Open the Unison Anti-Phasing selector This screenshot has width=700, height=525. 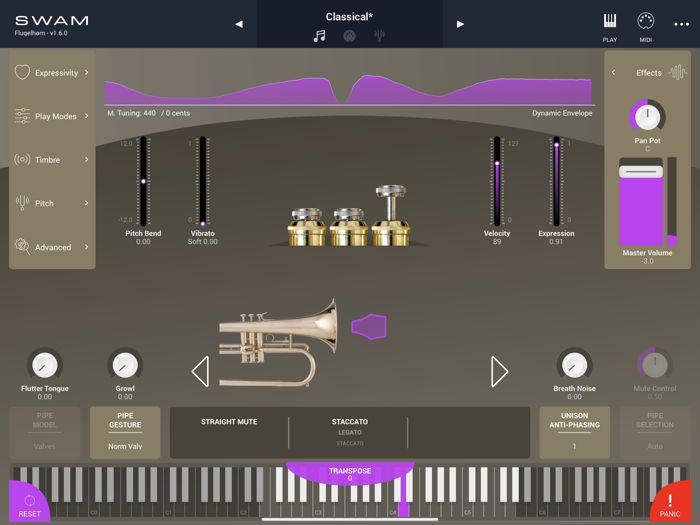point(574,432)
